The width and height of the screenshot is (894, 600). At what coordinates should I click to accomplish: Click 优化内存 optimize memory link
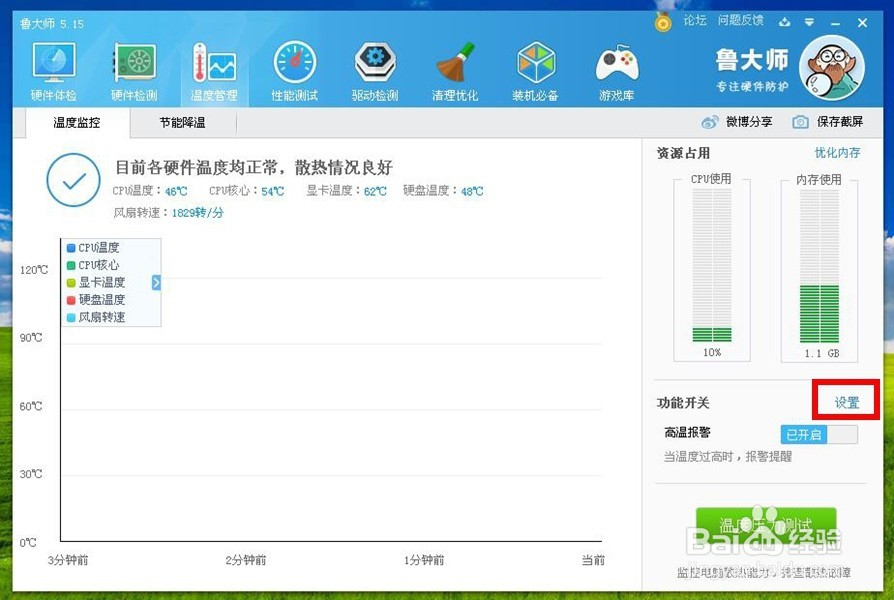(x=837, y=153)
